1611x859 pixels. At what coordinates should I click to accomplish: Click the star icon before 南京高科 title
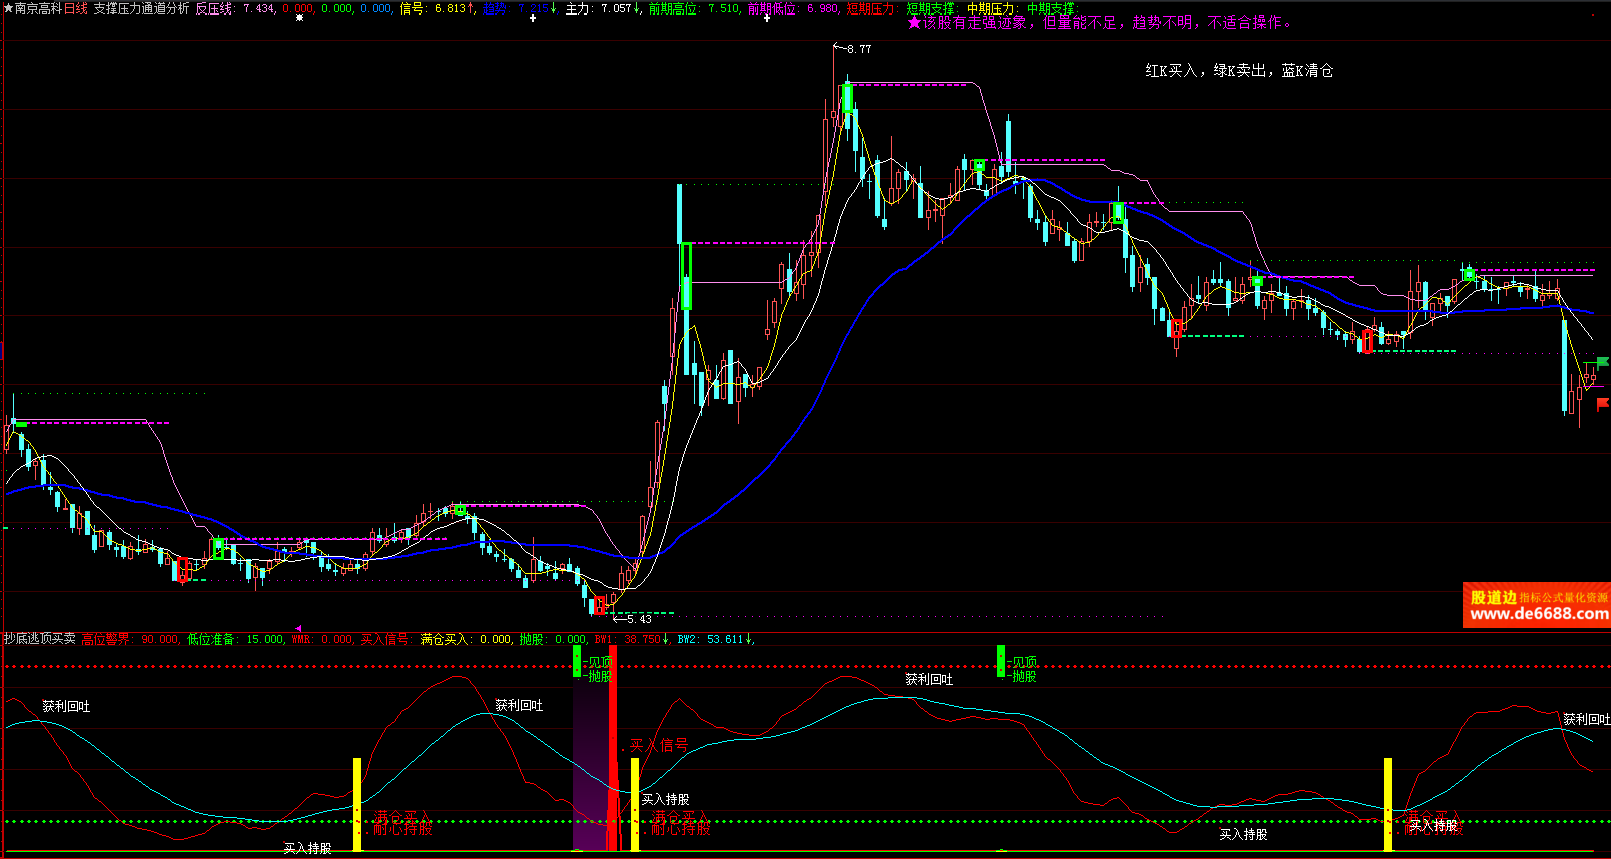click(8, 8)
